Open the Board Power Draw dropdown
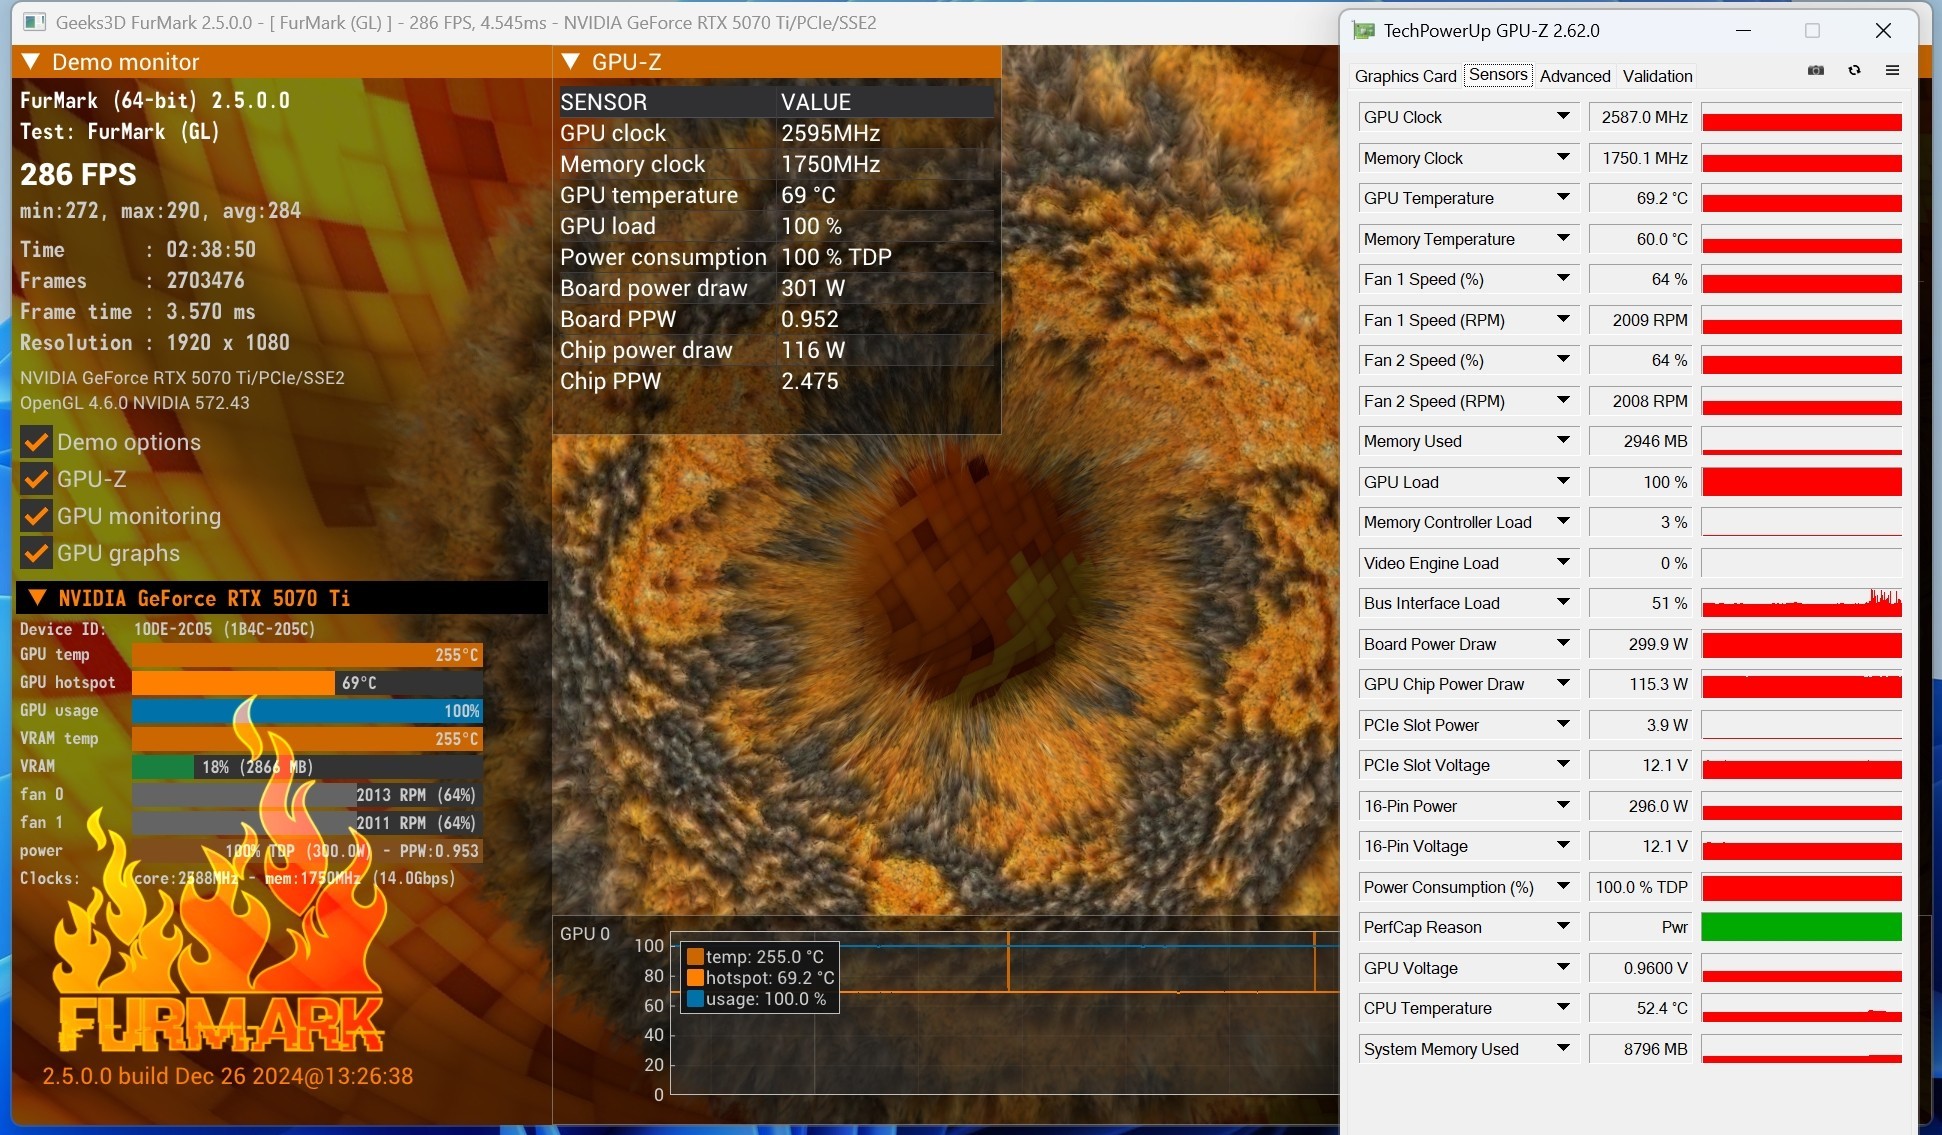 point(1563,644)
